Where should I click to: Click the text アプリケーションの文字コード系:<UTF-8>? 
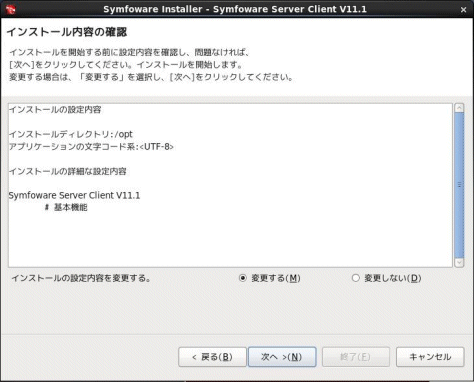click(x=91, y=147)
